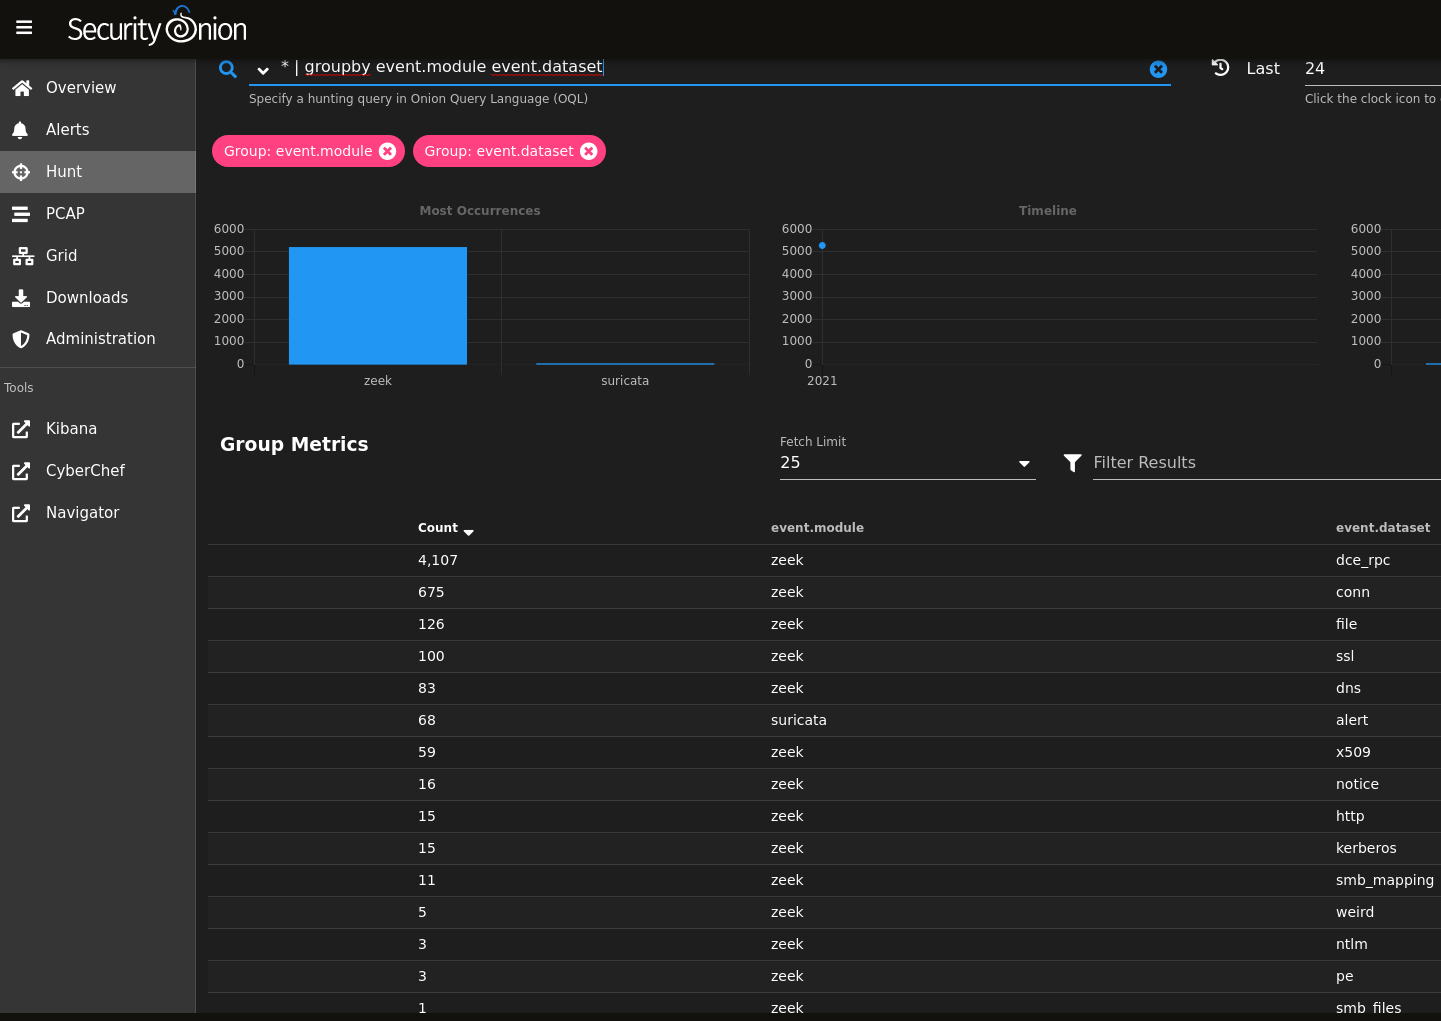
Task: Click the pe dataset cell
Action: [1344, 976]
